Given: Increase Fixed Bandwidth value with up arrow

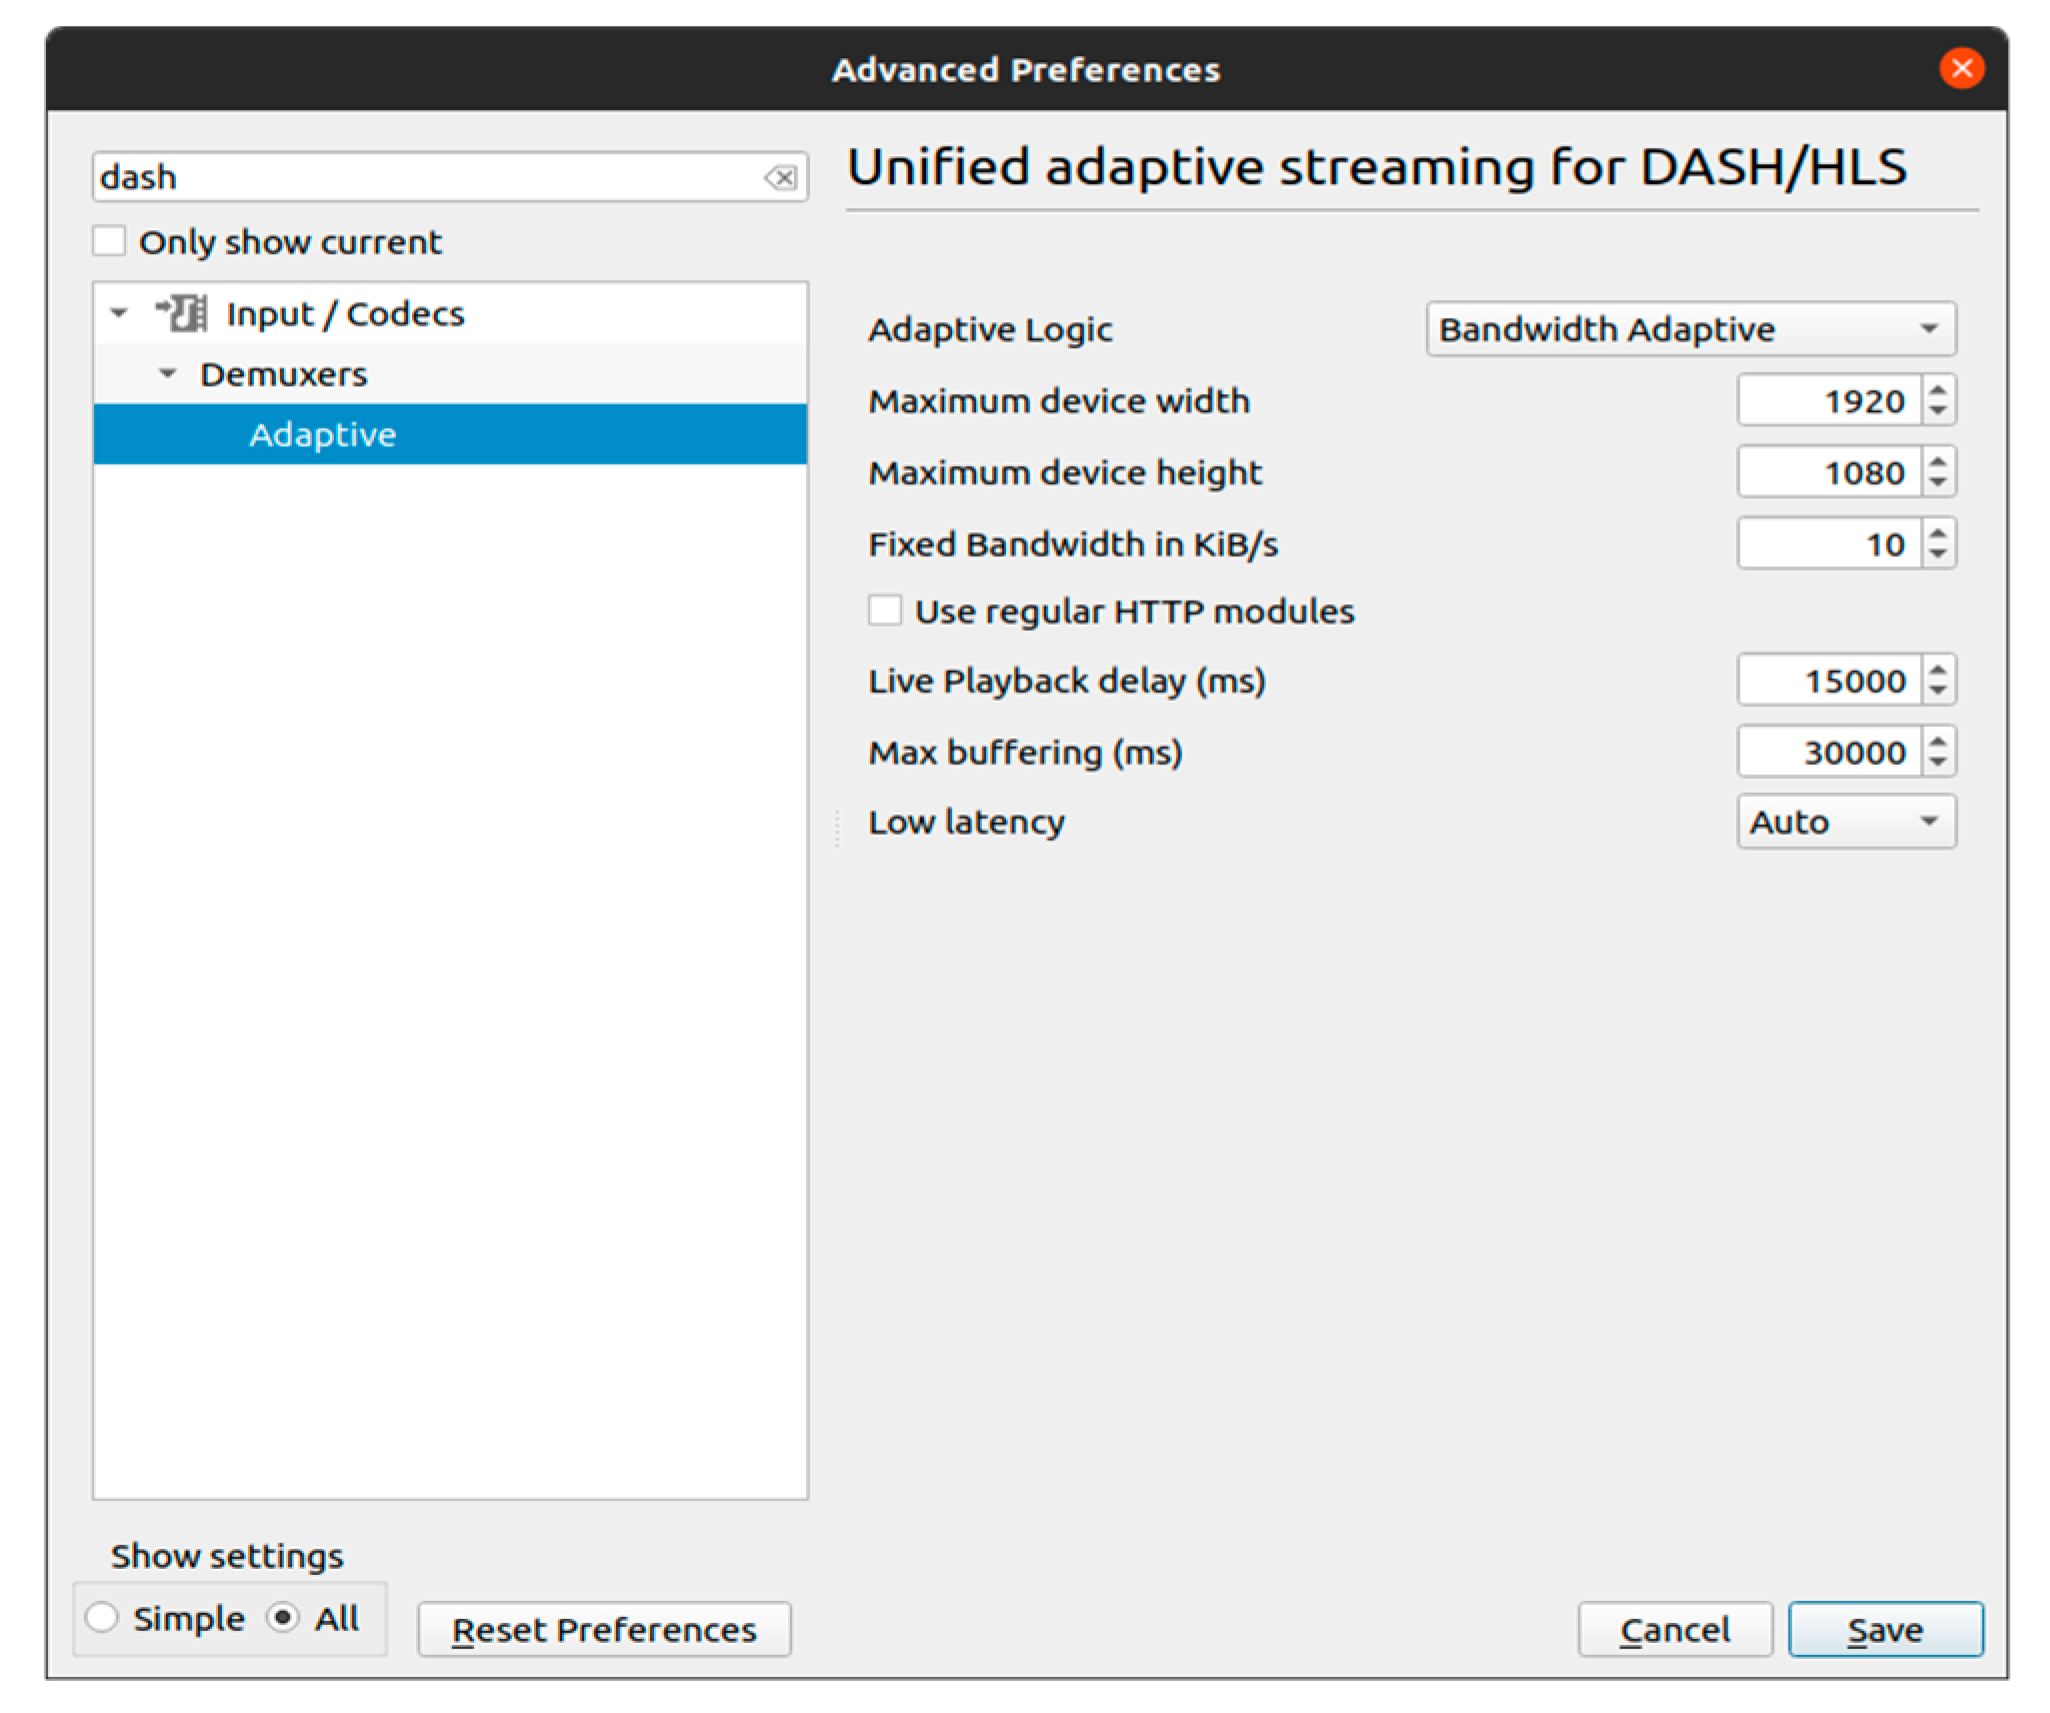Looking at the screenshot, I should point(1938,533).
